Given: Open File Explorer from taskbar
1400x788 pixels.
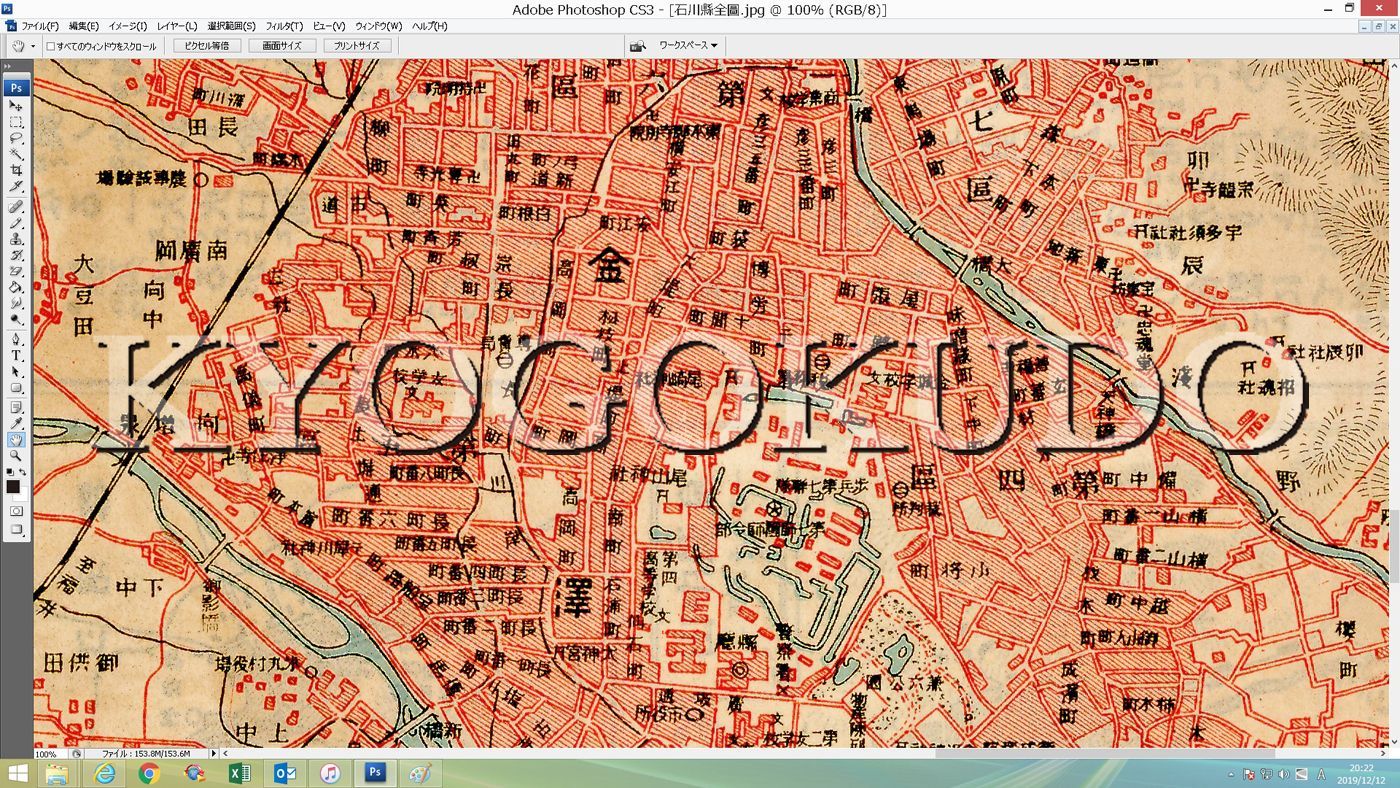Looking at the screenshot, I should click(x=56, y=773).
